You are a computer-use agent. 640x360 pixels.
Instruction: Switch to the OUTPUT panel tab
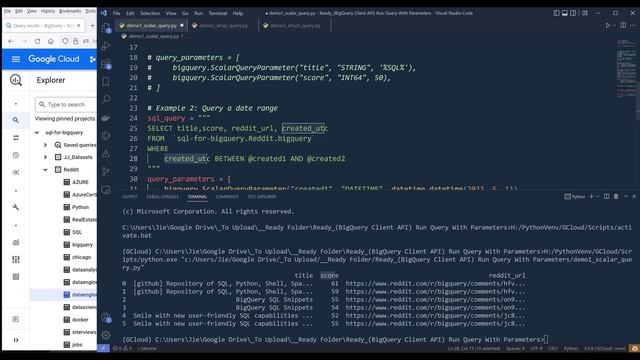(x=130, y=197)
